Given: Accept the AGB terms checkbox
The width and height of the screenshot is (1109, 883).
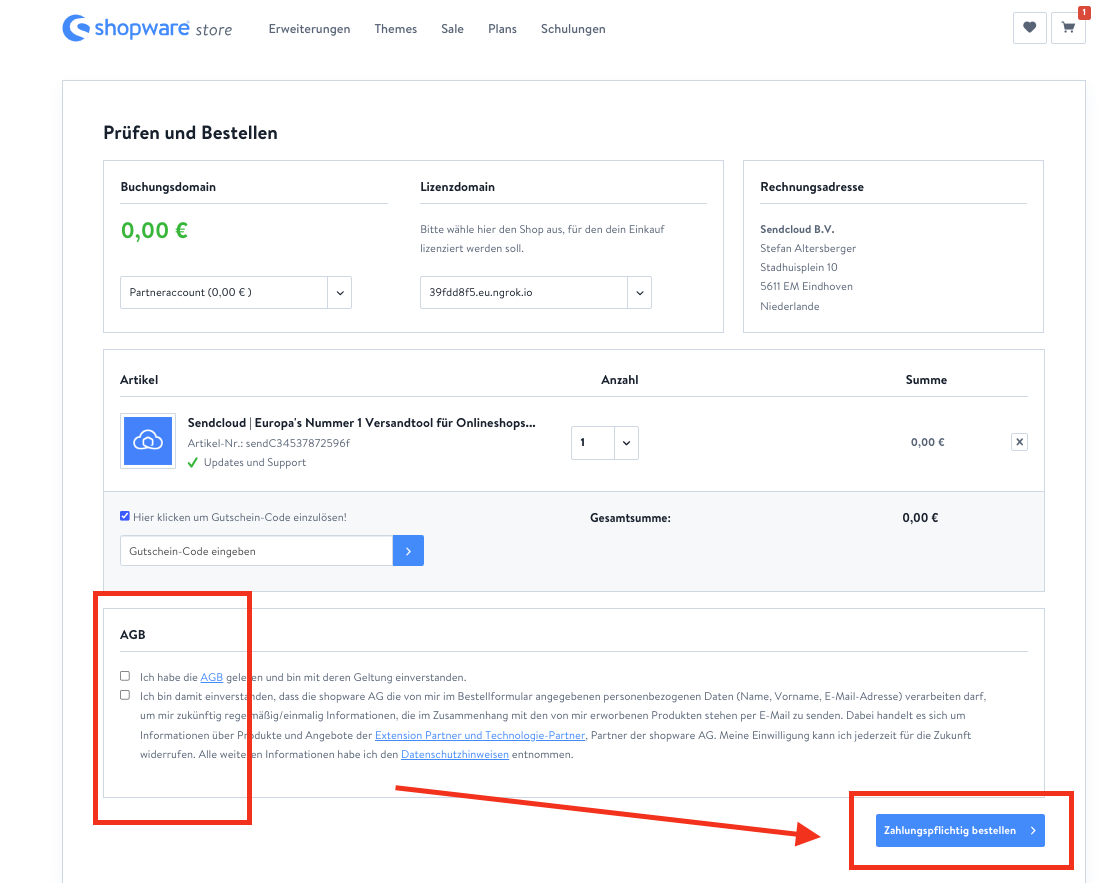Looking at the screenshot, I should tap(125, 676).
